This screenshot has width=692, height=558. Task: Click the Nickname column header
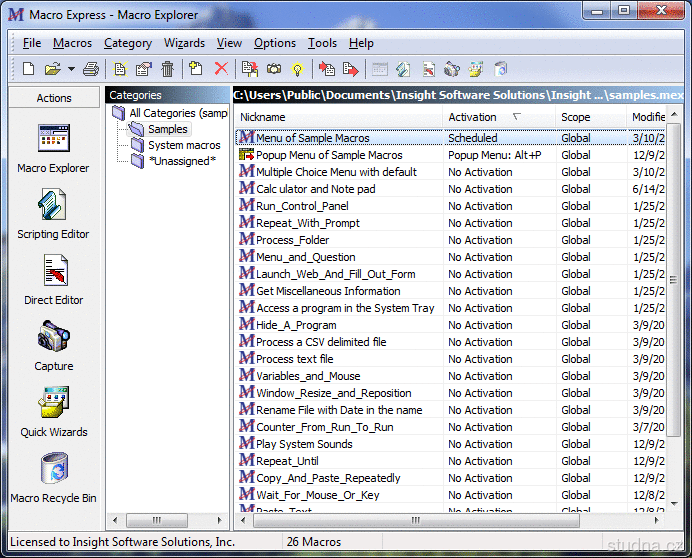264,117
